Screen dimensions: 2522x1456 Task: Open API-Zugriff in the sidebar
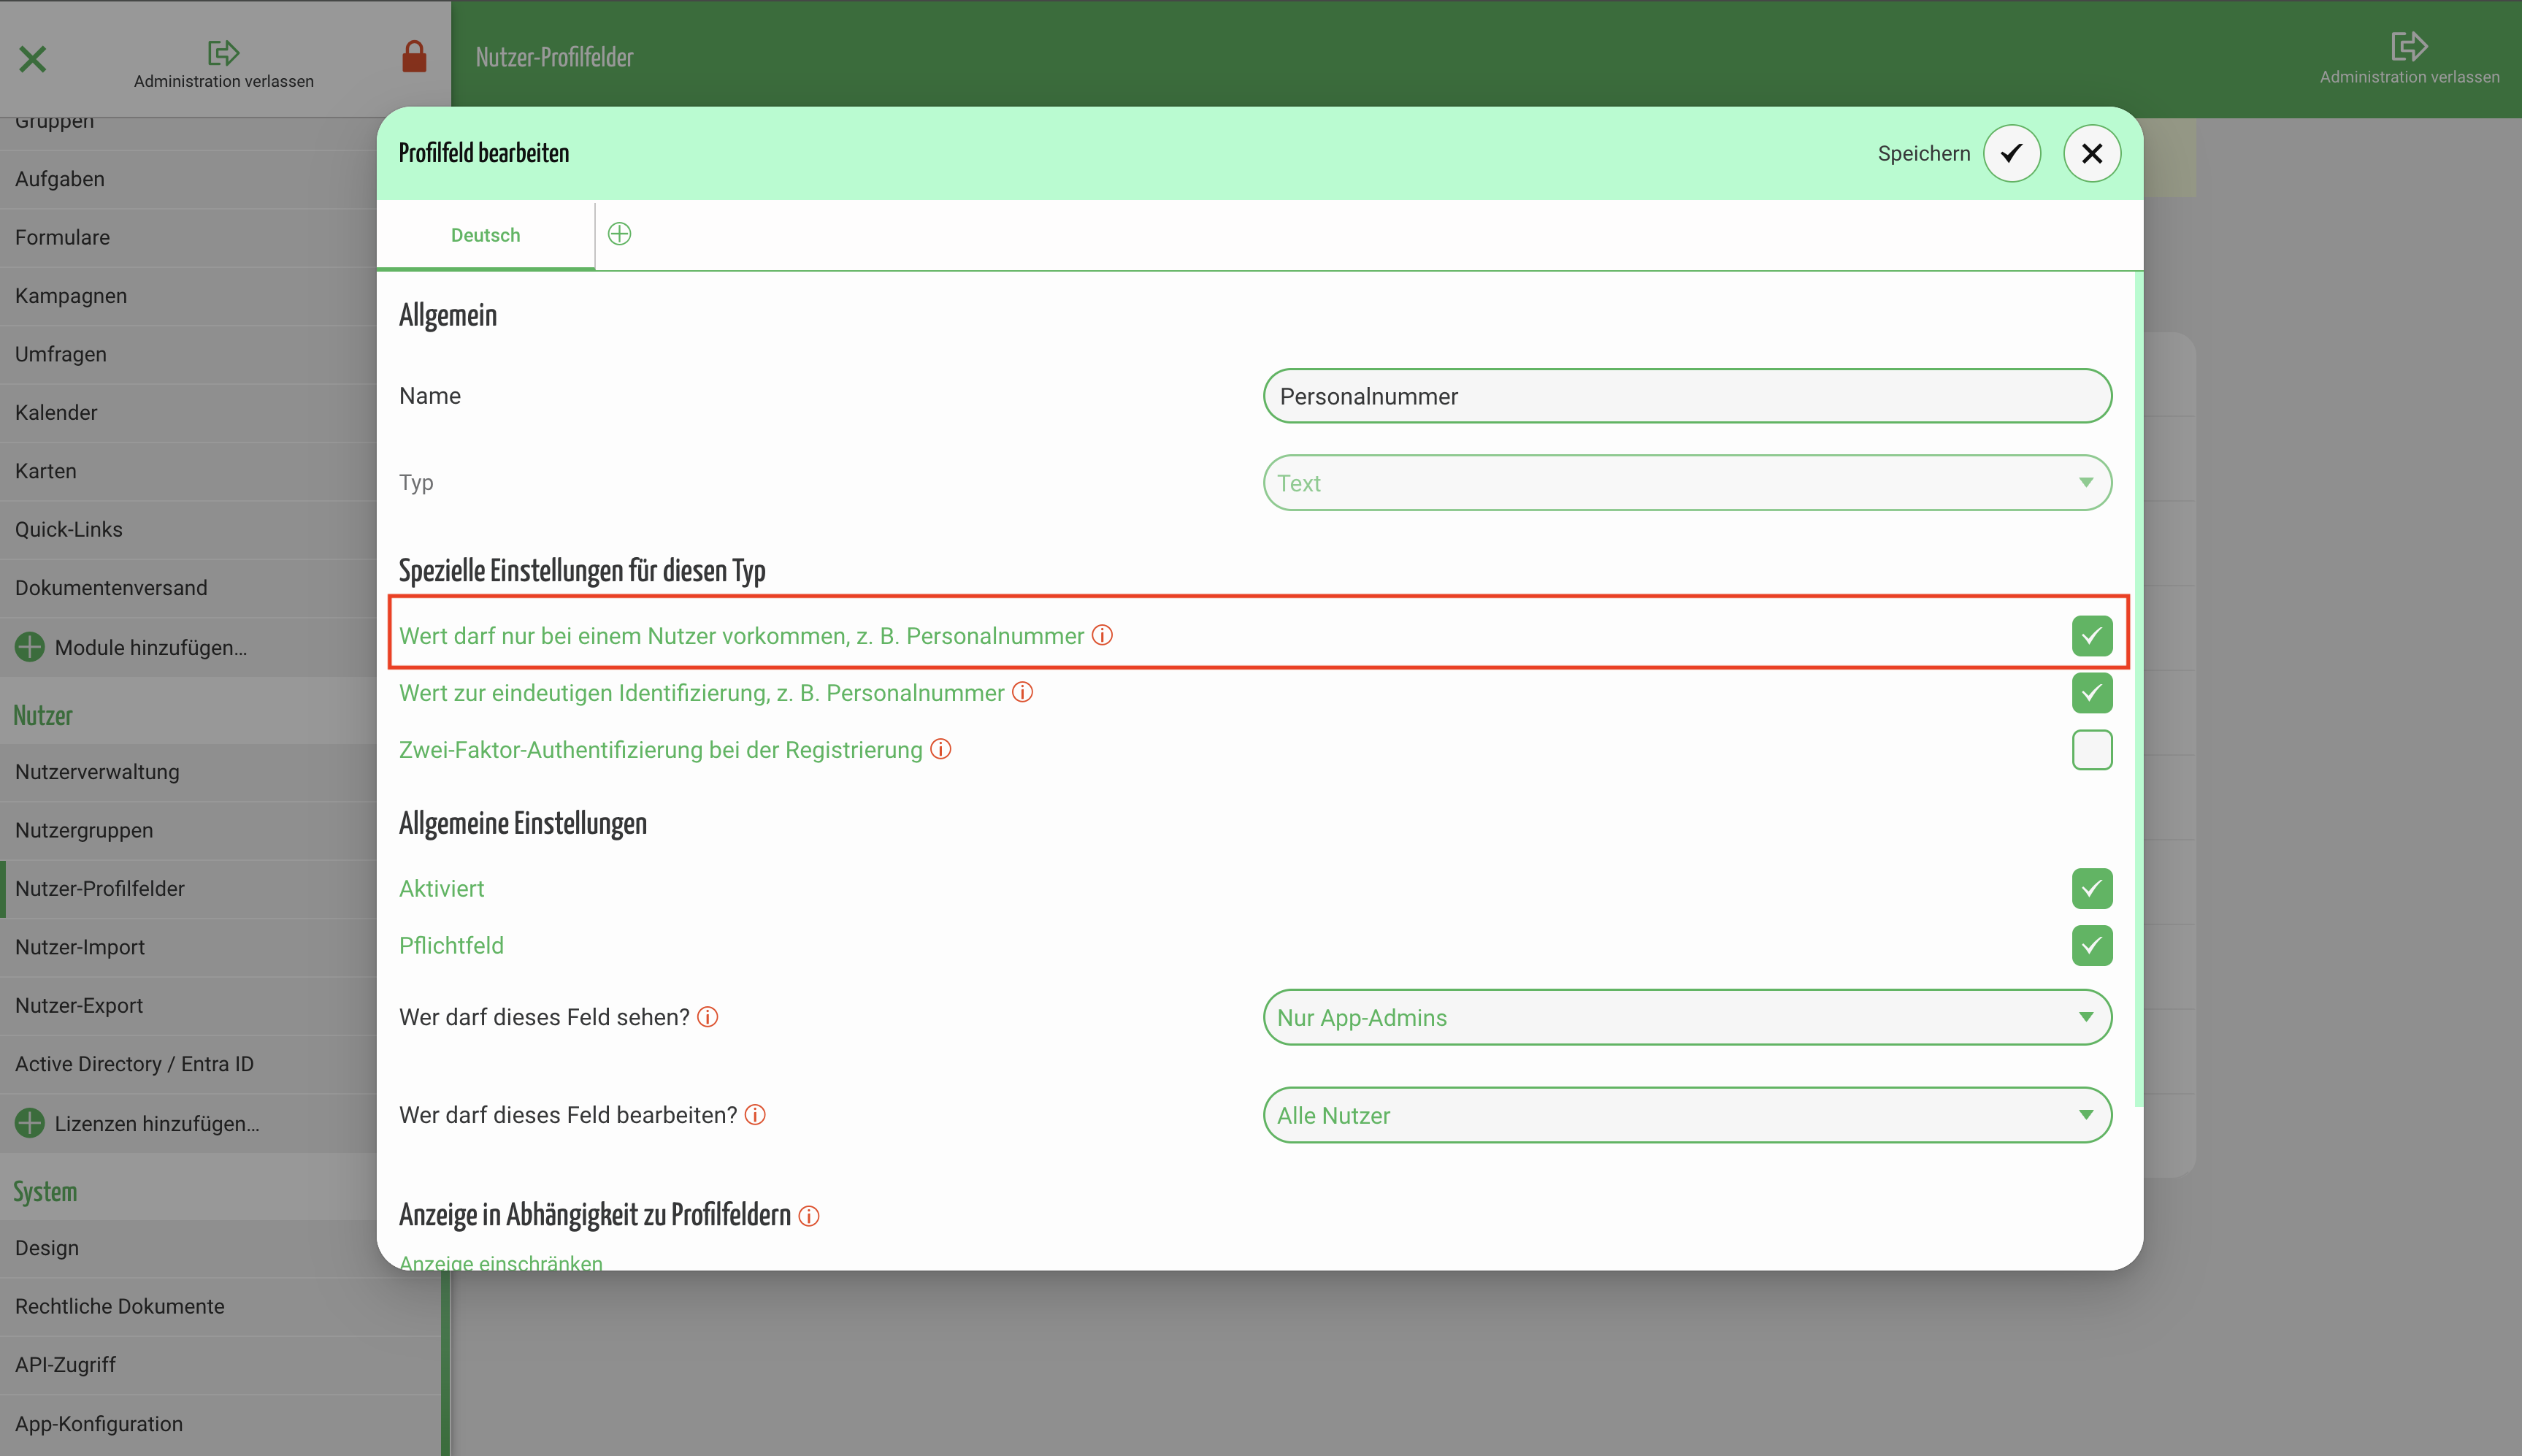pyautogui.click(x=220, y=1365)
